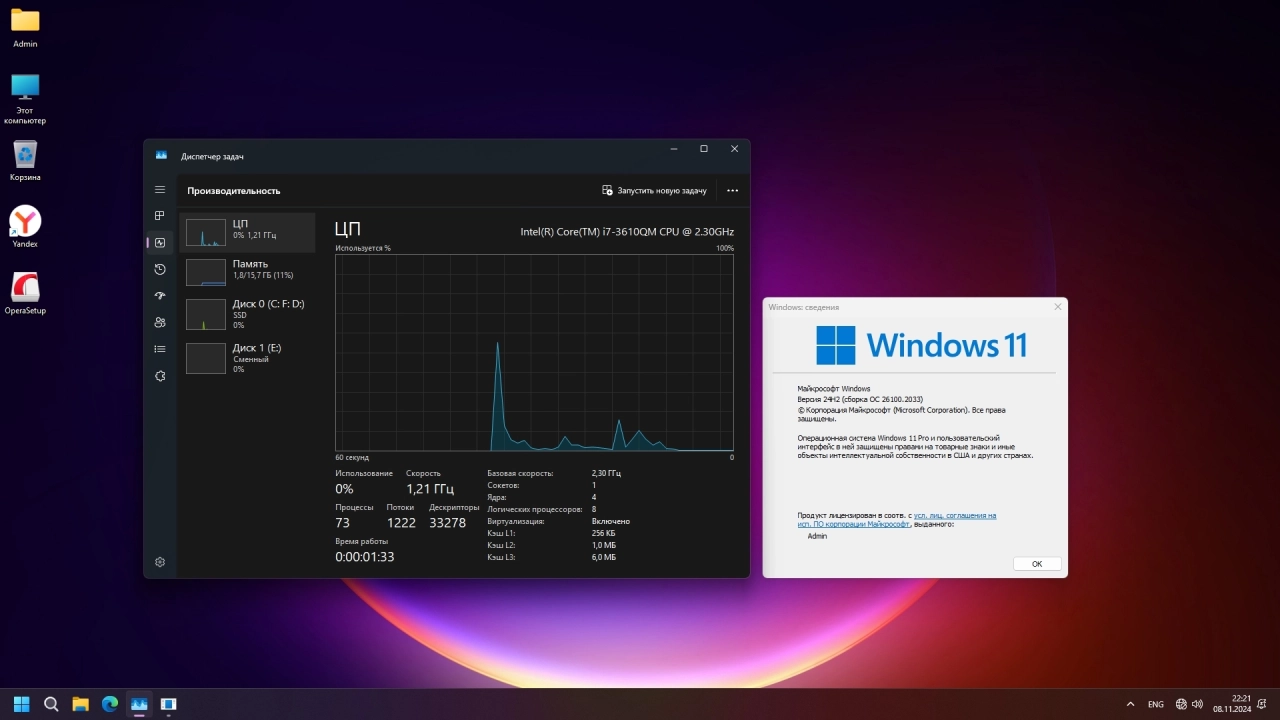Viewport: 1280px width, 720px height.
Task: Open Microsoft Edge from taskbar
Action: [x=110, y=704]
